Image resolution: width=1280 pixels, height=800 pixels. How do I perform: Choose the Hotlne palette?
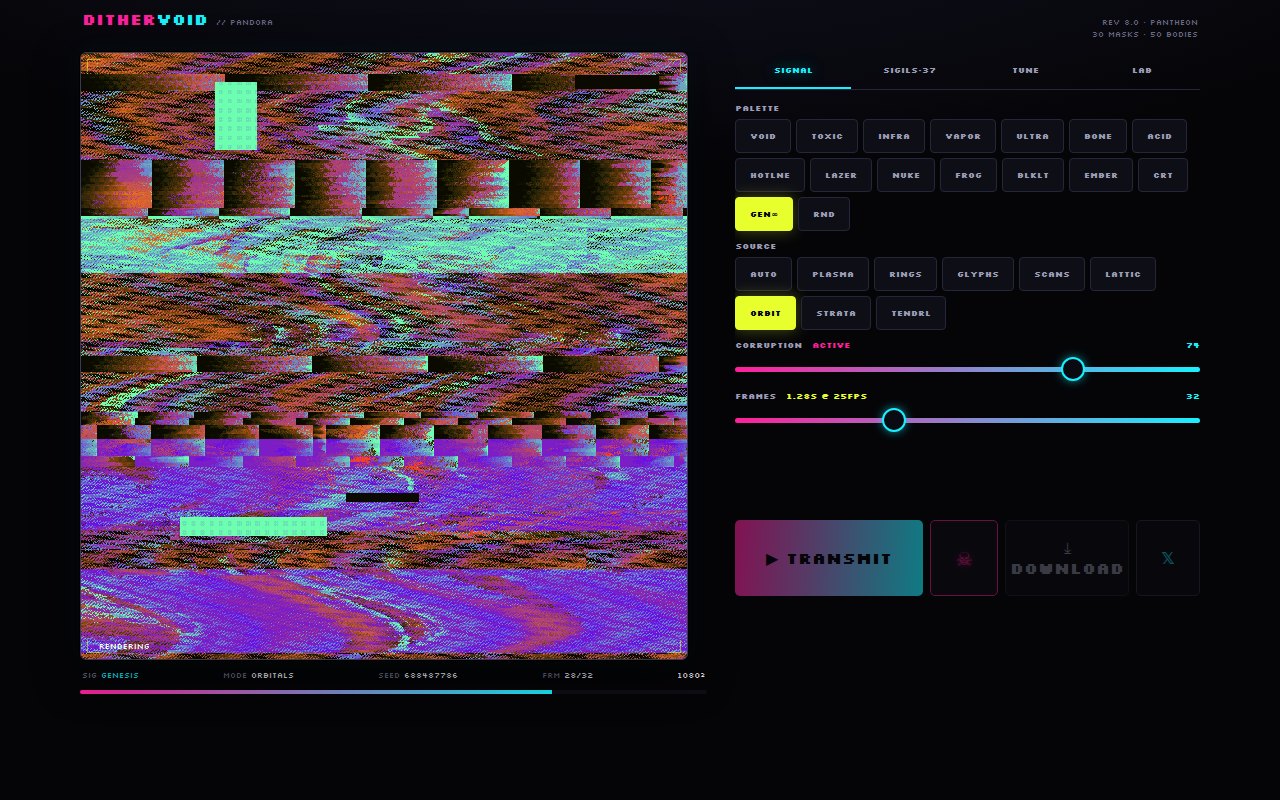coord(770,175)
